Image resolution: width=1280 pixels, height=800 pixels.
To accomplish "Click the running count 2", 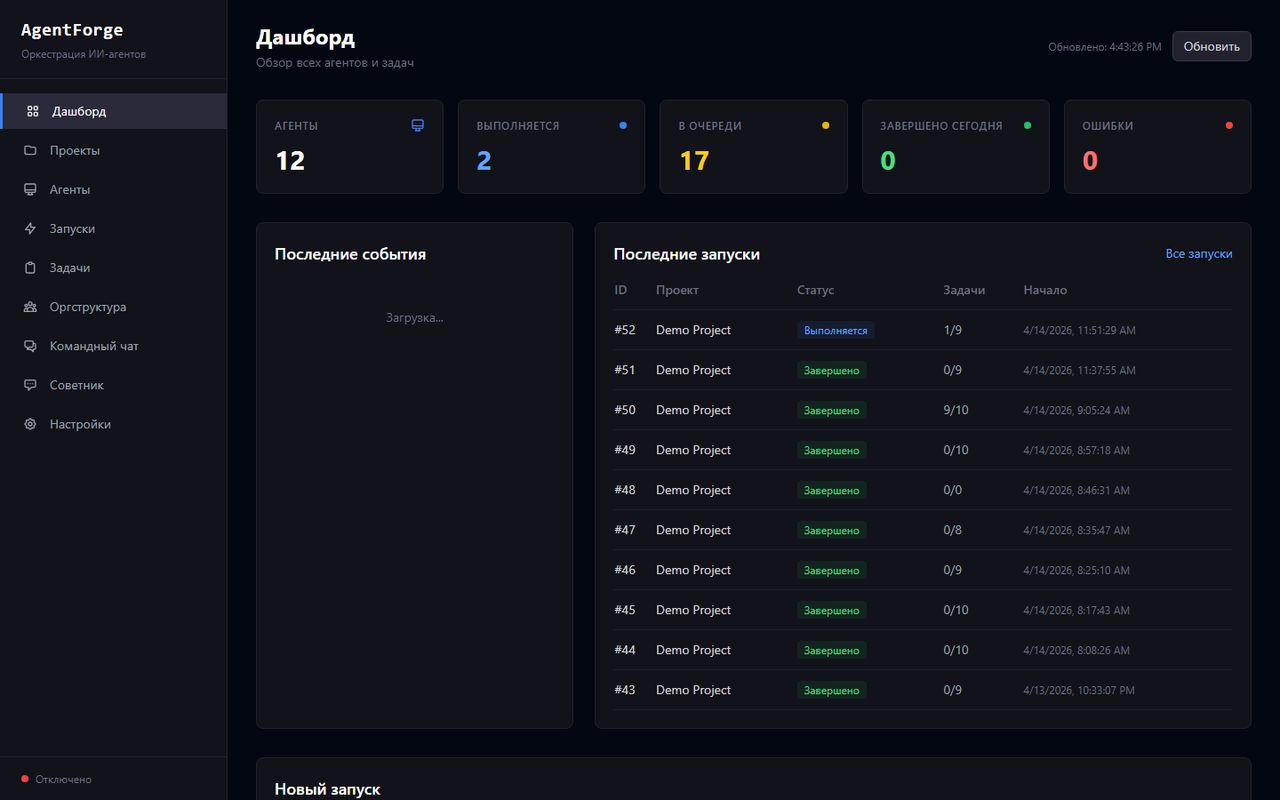I will (484, 160).
